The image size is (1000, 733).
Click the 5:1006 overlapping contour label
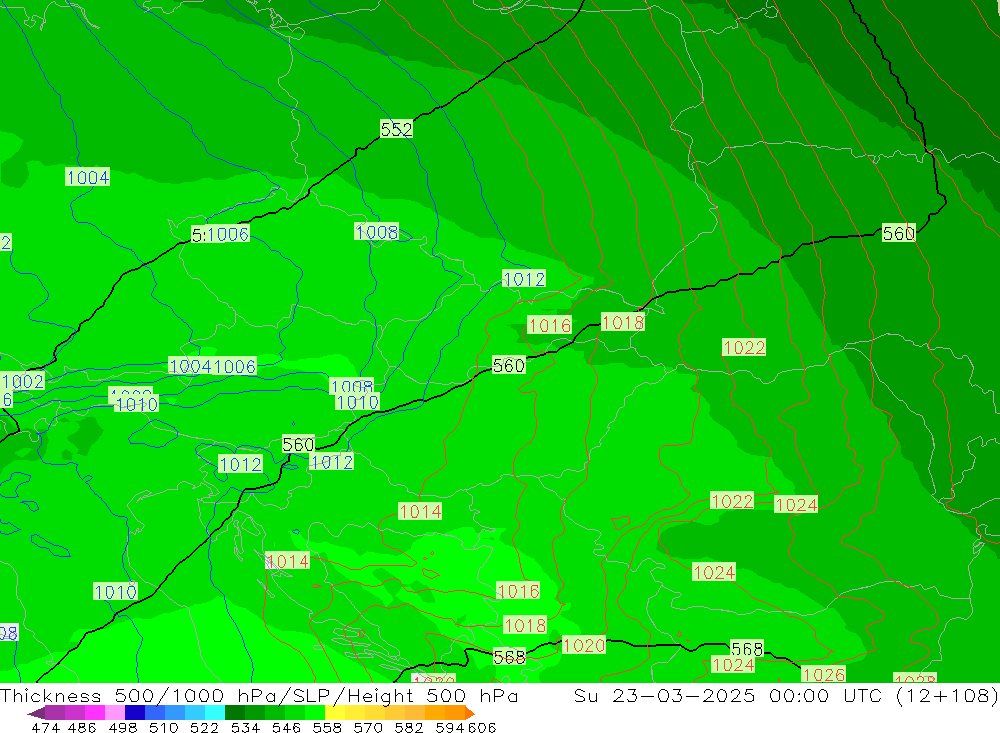point(220,234)
